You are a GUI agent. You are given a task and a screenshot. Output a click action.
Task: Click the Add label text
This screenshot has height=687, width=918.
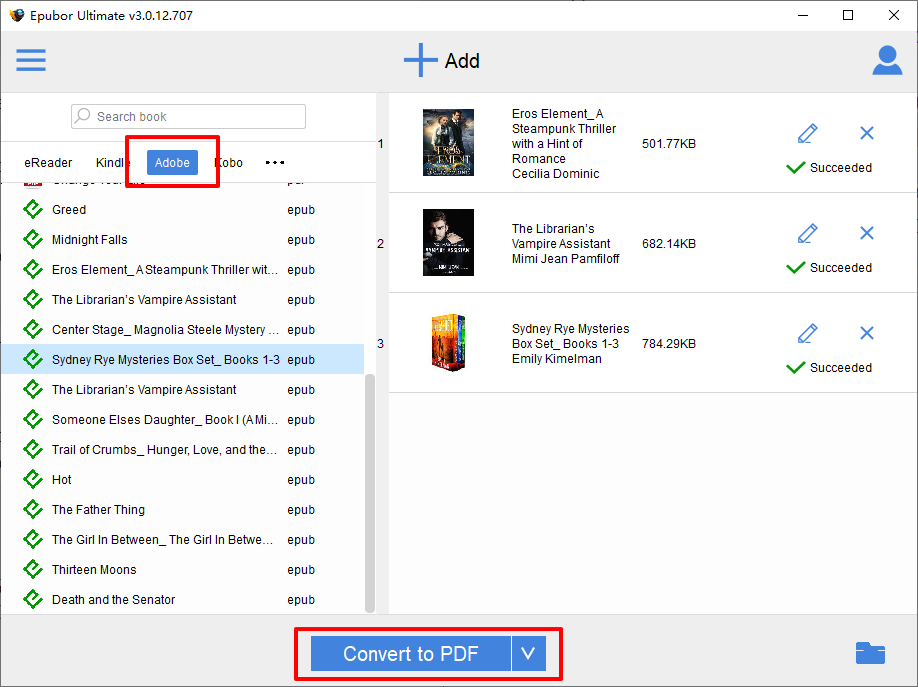(462, 61)
